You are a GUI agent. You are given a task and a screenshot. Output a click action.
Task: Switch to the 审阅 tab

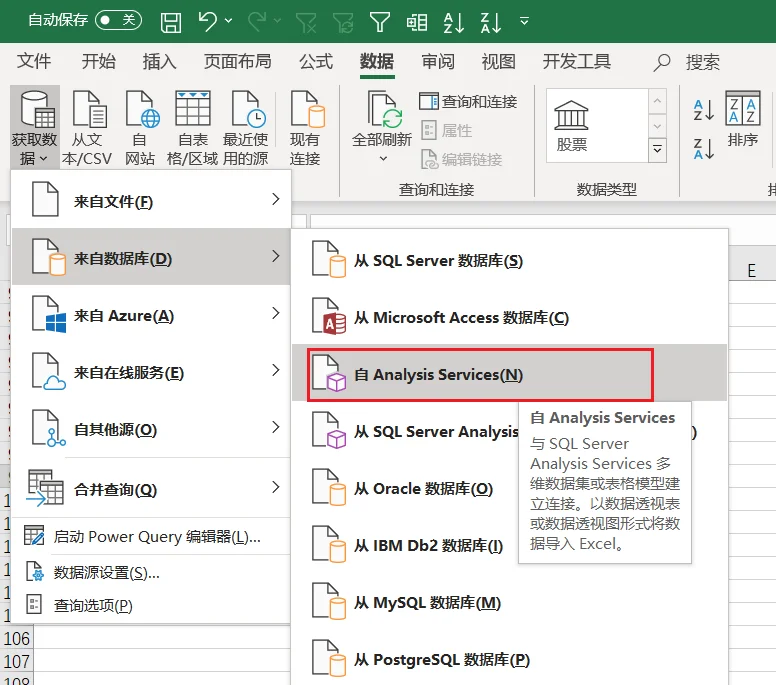(438, 61)
